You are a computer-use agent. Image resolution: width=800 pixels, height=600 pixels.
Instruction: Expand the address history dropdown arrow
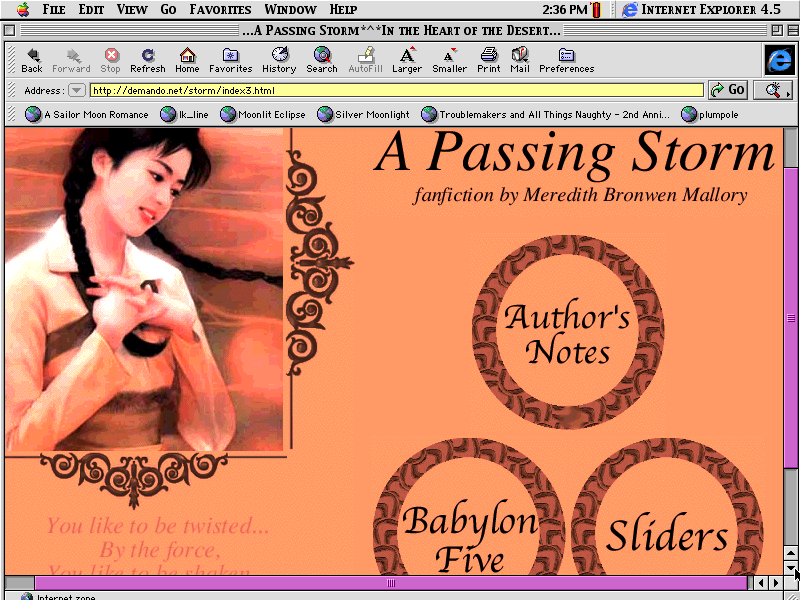pyautogui.click(x=77, y=91)
